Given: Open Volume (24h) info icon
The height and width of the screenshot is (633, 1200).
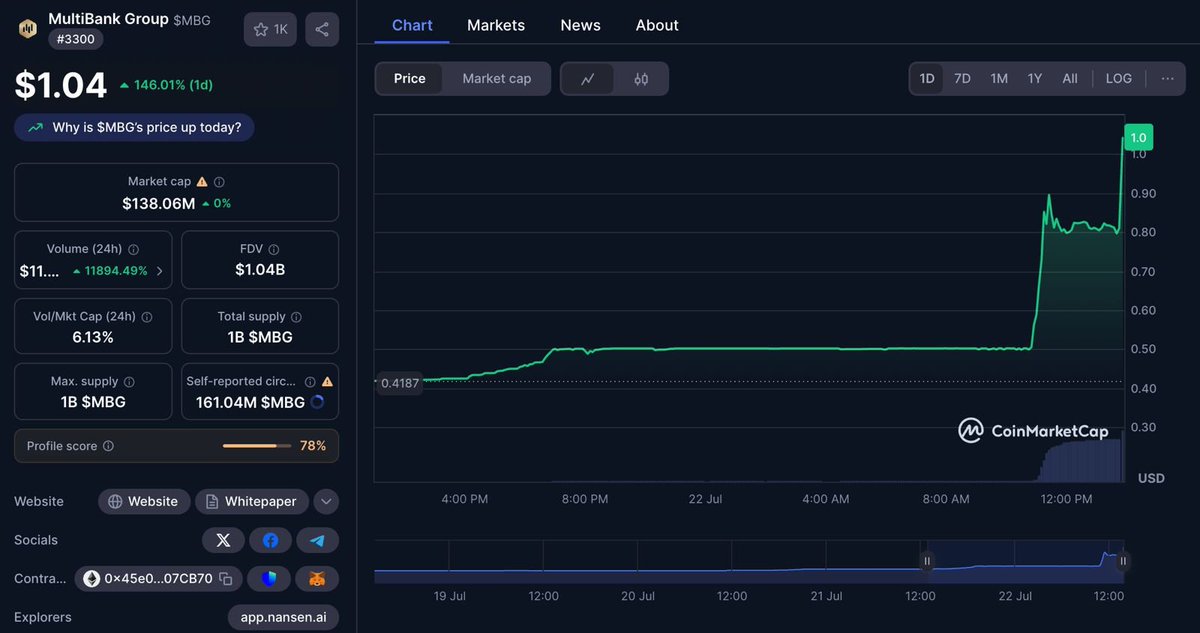Looking at the screenshot, I should (133, 249).
